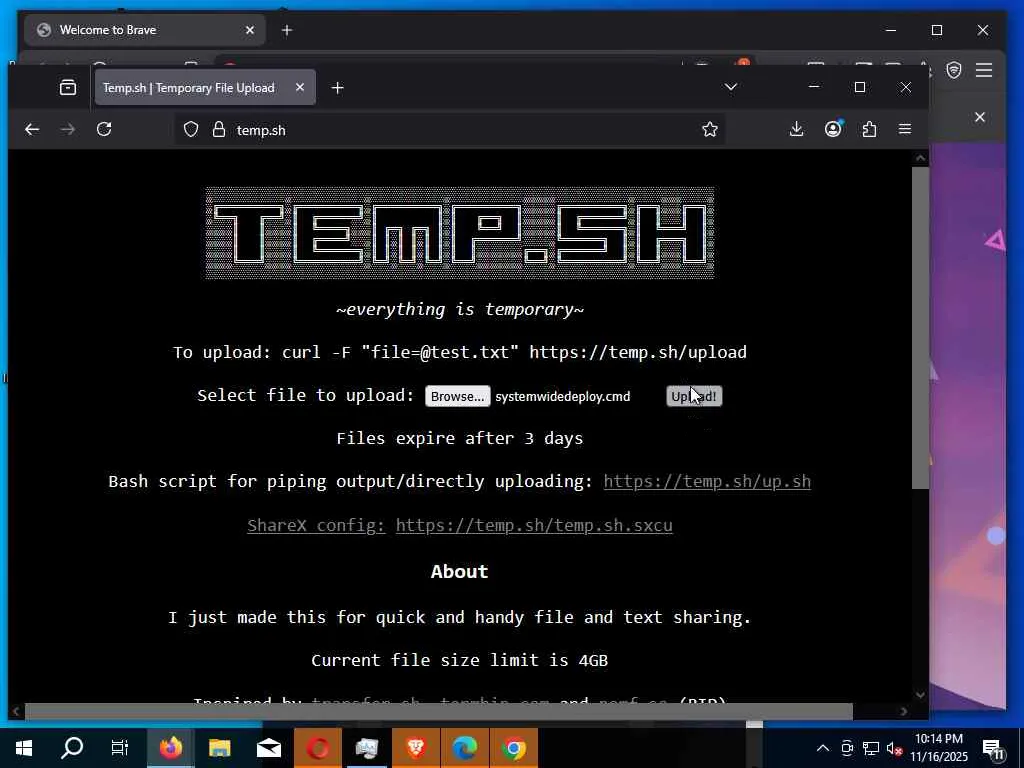The width and height of the screenshot is (1024, 768).
Task: Click scroll-down arrow of vertical scrollbar
Action: coord(920,695)
